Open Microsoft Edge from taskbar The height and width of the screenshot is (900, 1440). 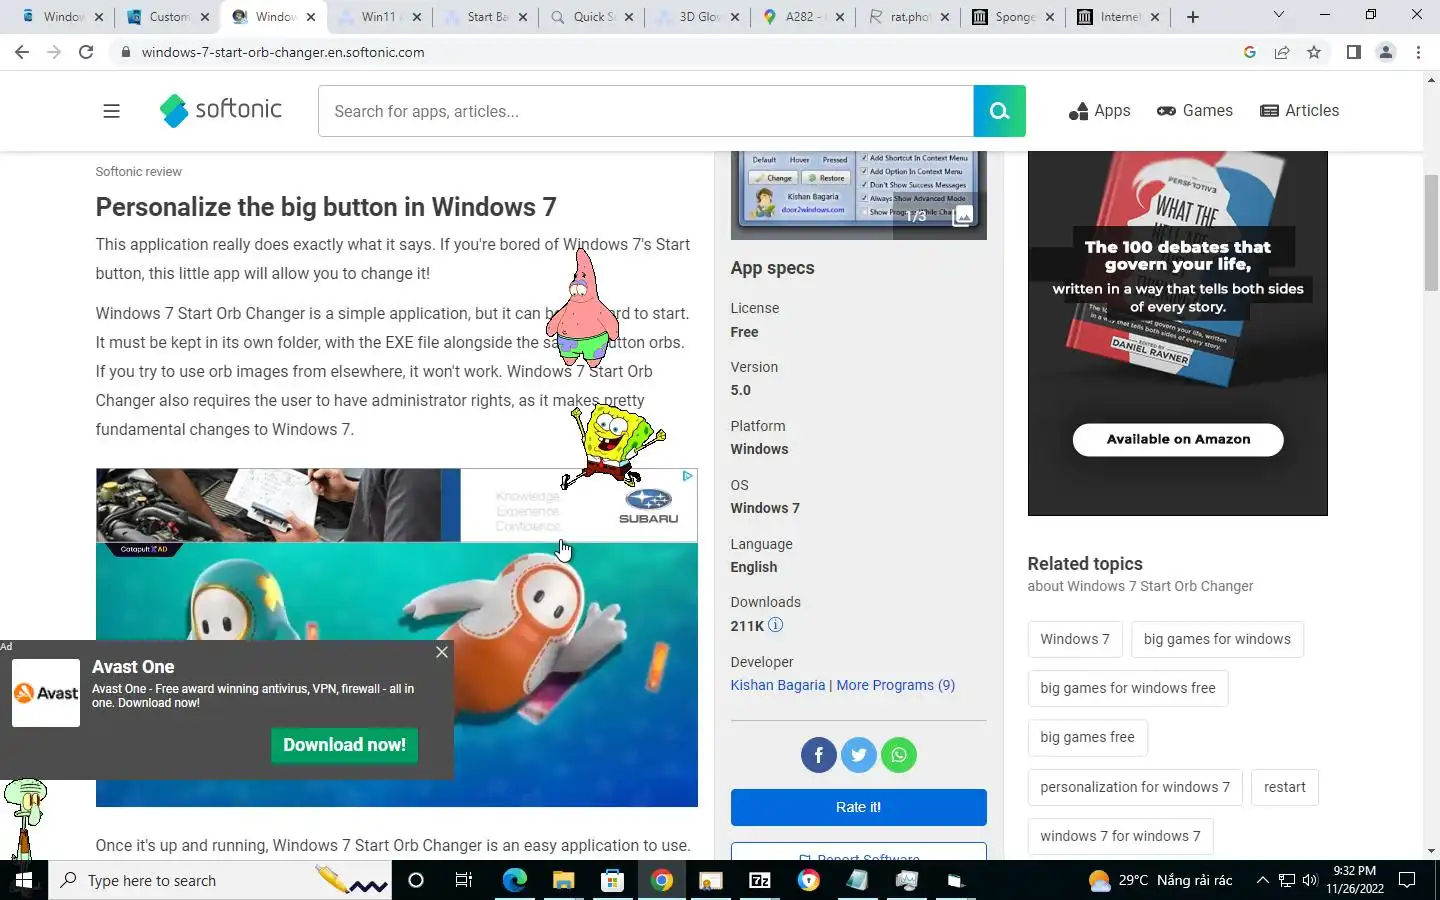(x=514, y=880)
